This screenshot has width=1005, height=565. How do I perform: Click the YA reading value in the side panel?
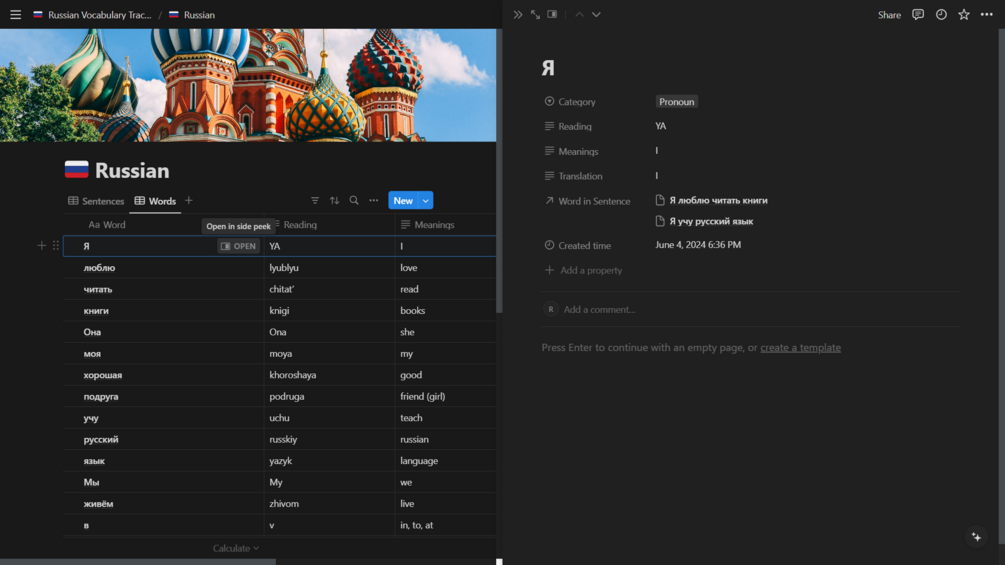point(661,126)
